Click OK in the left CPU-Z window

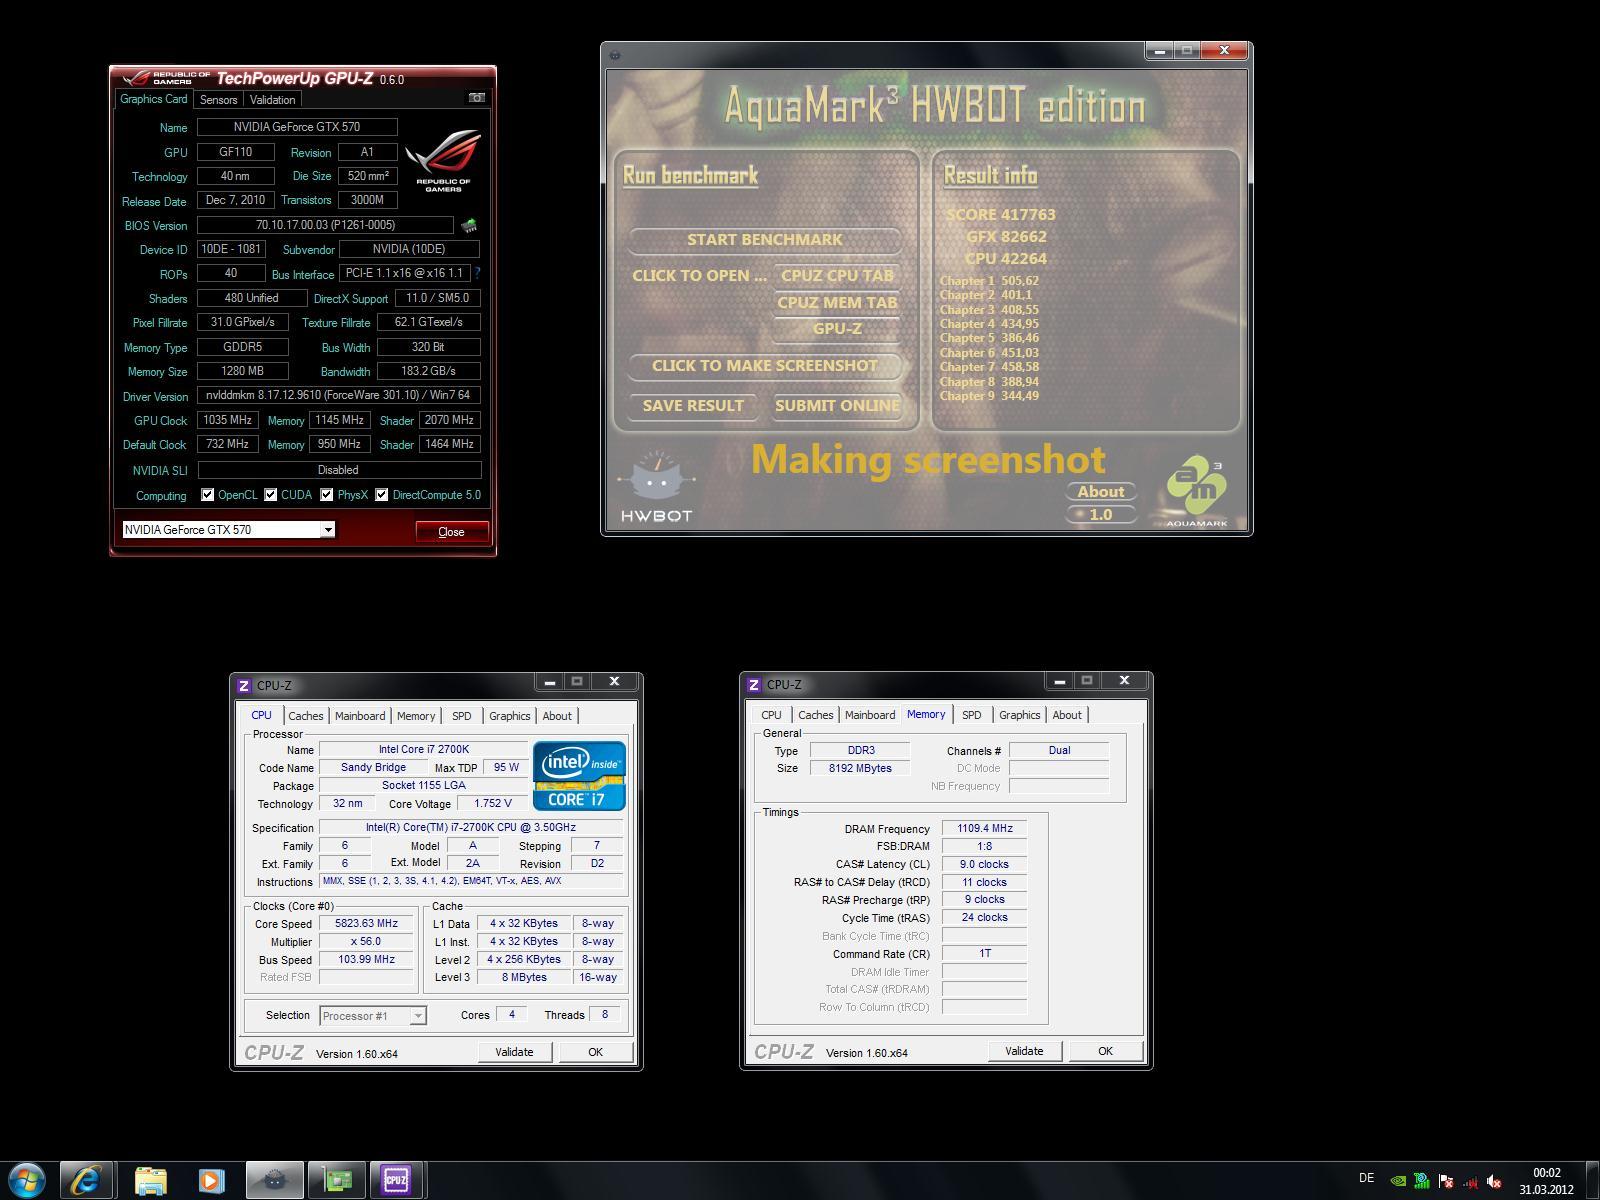pos(595,1052)
